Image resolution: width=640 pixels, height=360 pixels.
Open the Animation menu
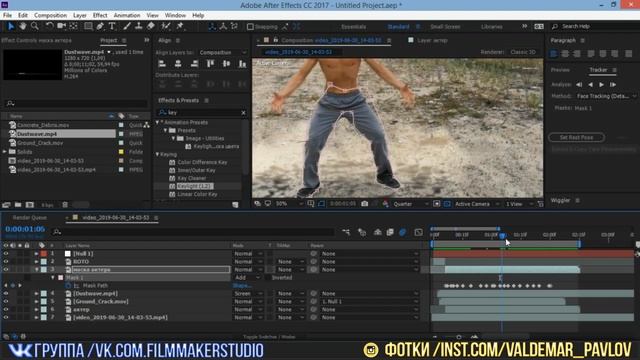pos(127,16)
